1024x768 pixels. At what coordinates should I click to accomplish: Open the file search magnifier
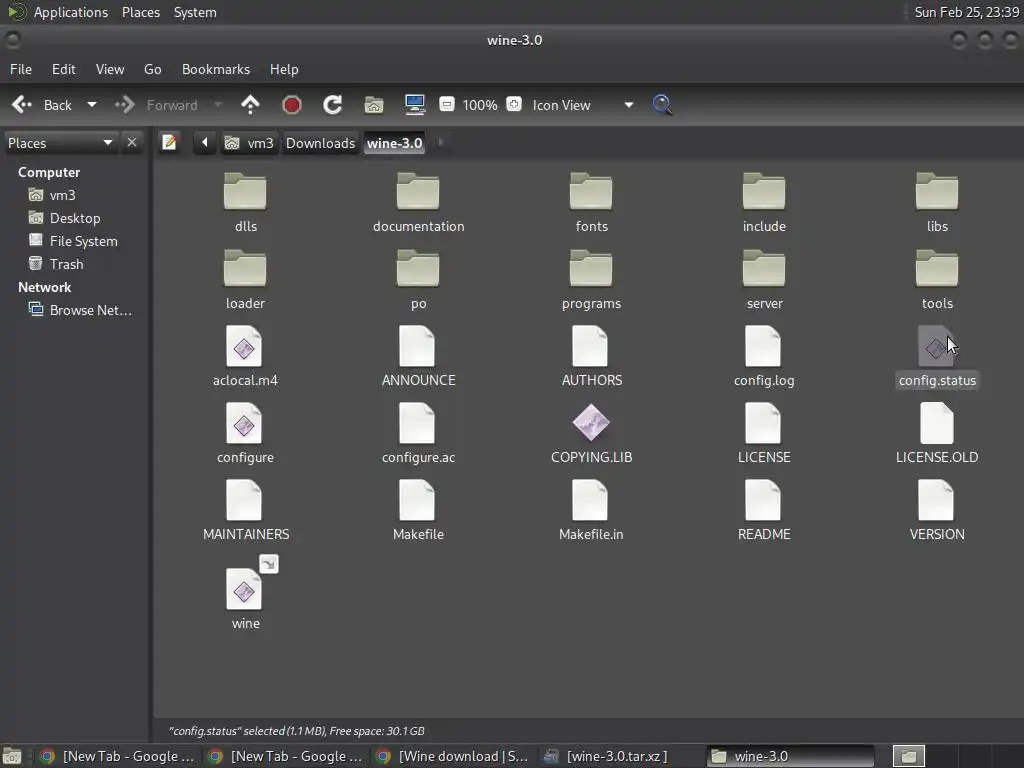(x=662, y=104)
